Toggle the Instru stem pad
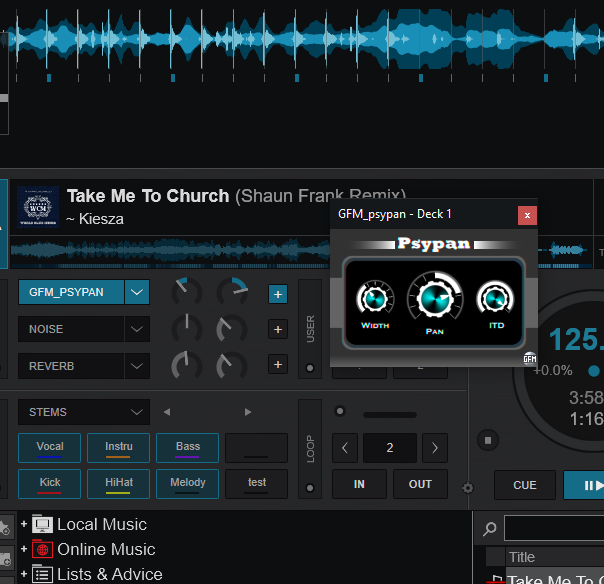 pos(119,448)
